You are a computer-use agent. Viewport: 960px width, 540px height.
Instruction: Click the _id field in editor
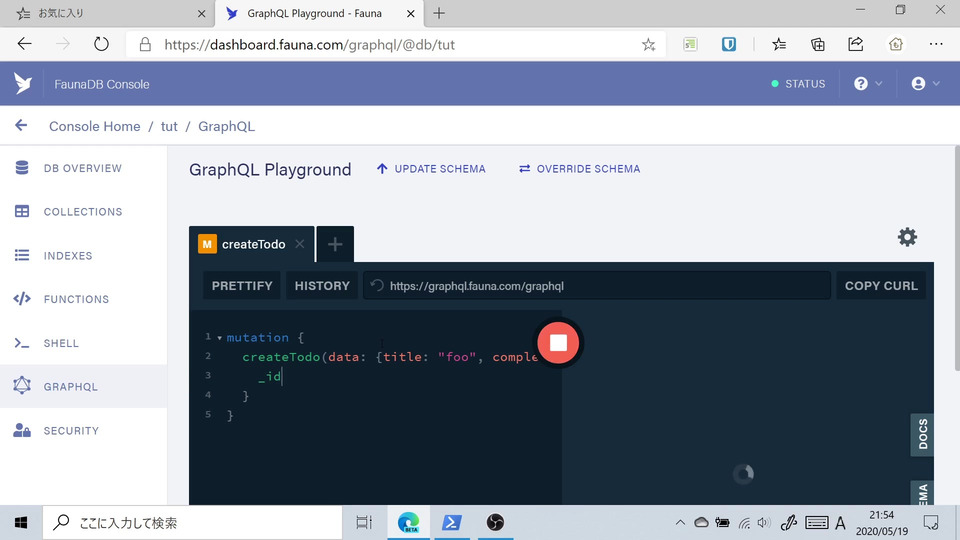pos(270,376)
